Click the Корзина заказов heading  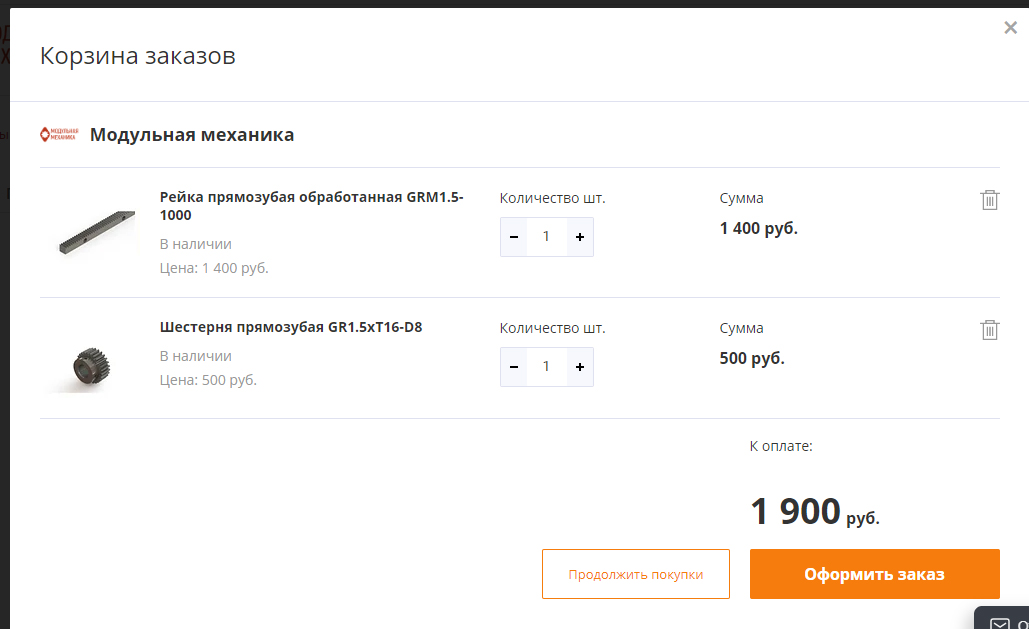click(x=138, y=56)
